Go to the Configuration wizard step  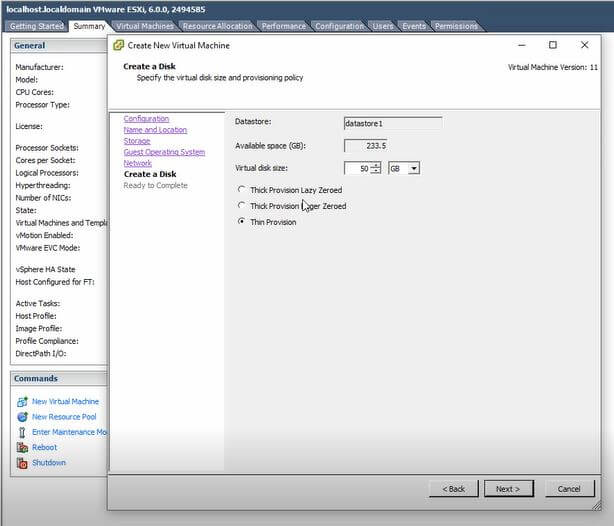(x=146, y=119)
